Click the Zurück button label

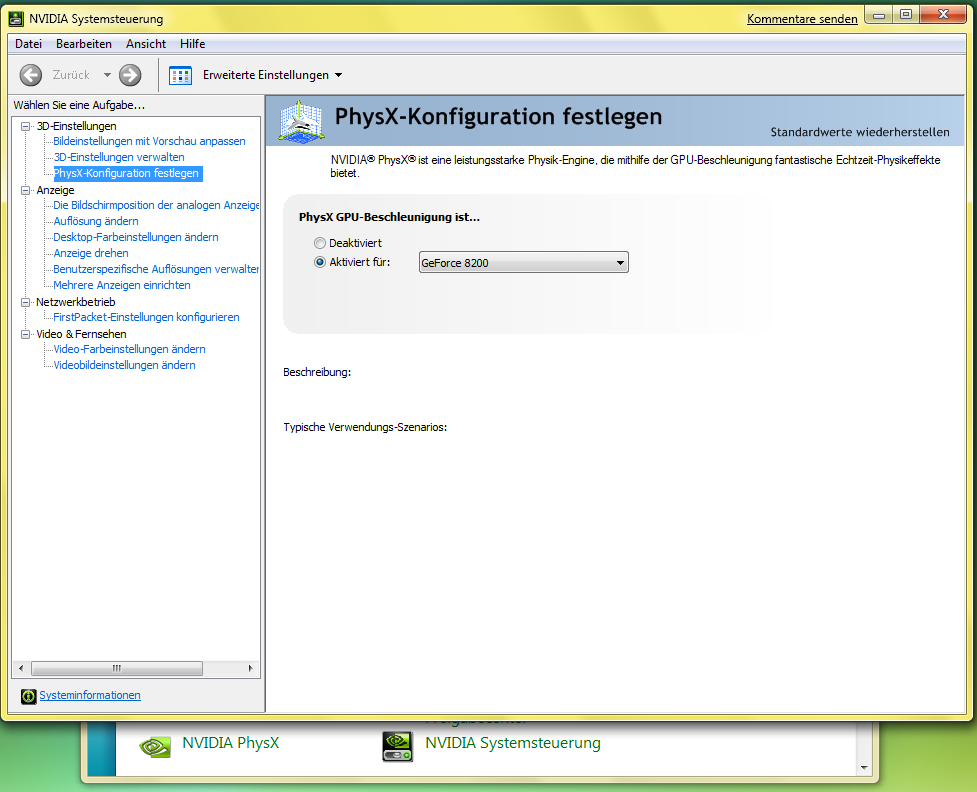pyautogui.click(x=71, y=75)
